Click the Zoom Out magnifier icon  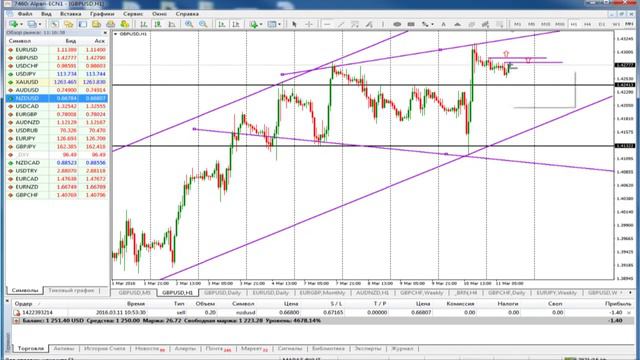[x=203, y=24]
